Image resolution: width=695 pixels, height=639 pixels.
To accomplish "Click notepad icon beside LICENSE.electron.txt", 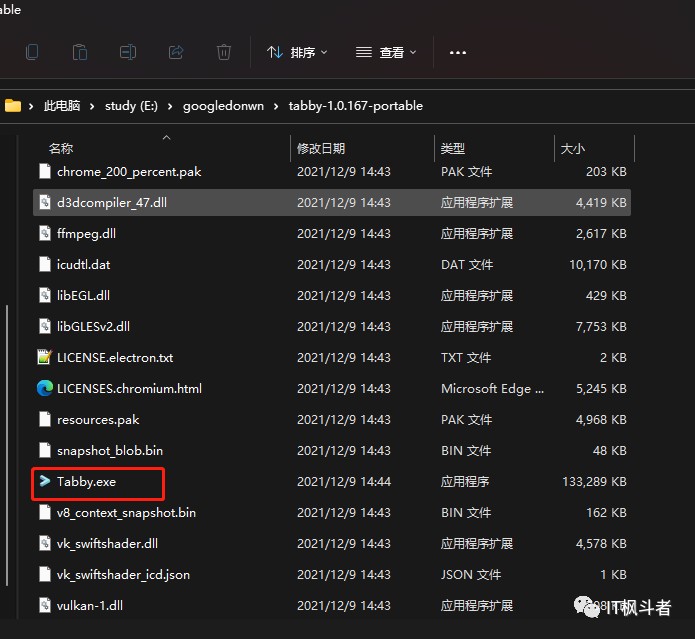I will (x=45, y=357).
